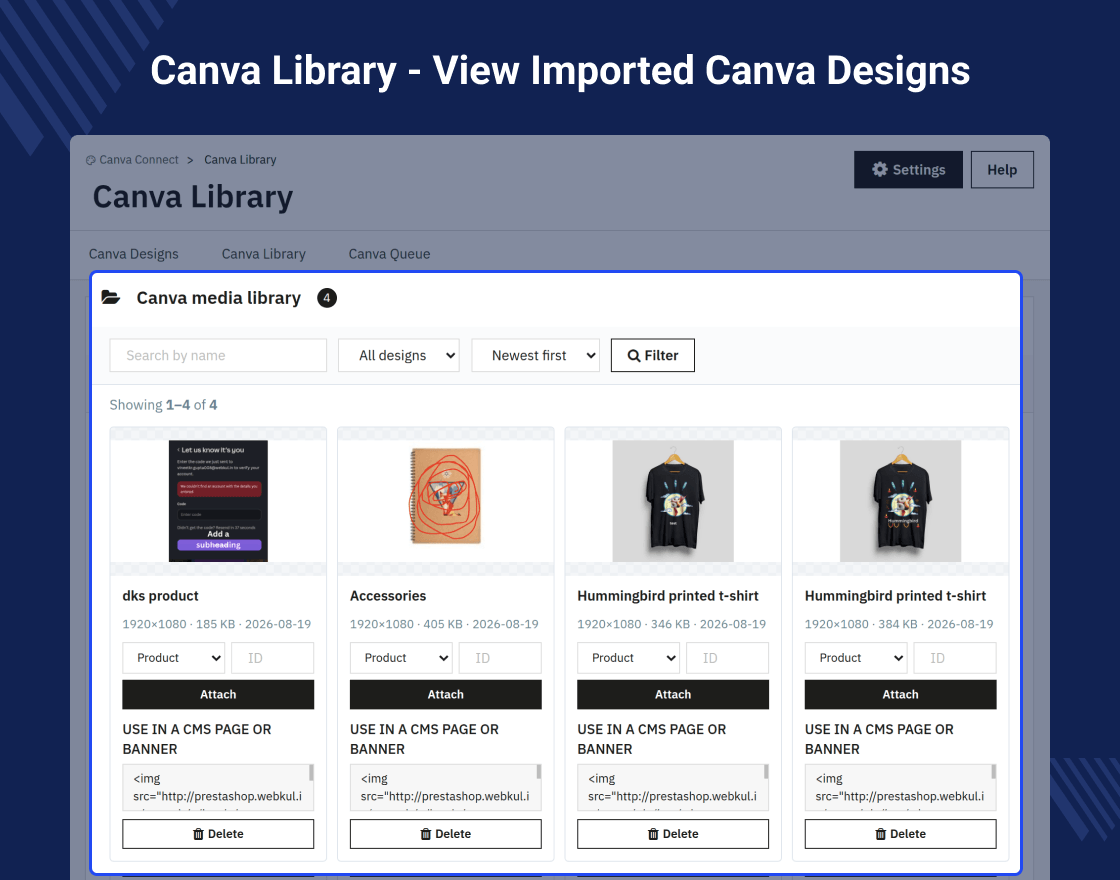
Task: Open the Canva Designs tab
Action: [134, 254]
